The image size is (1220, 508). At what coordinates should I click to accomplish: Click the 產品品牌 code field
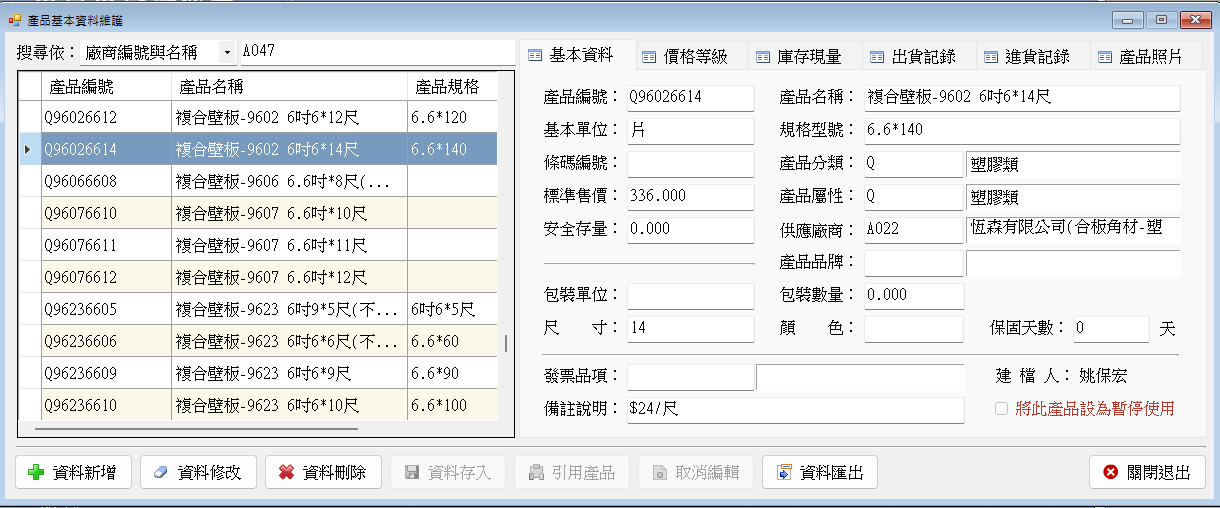pyautogui.click(x=913, y=263)
